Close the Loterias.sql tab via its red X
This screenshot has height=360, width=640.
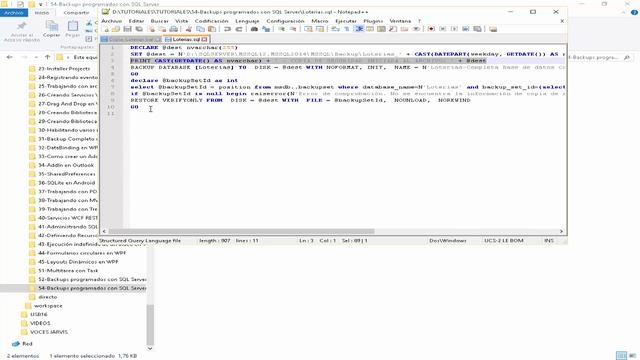(204, 40)
